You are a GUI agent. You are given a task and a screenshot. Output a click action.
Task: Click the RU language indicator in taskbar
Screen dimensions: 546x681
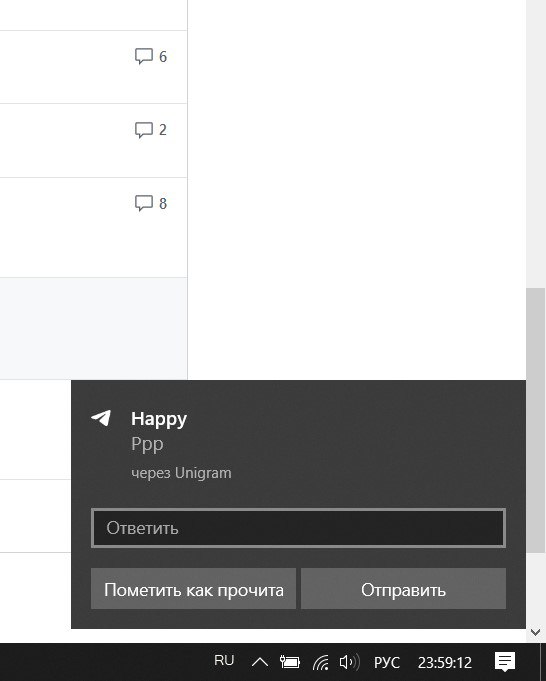pyautogui.click(x=224, y=661)
